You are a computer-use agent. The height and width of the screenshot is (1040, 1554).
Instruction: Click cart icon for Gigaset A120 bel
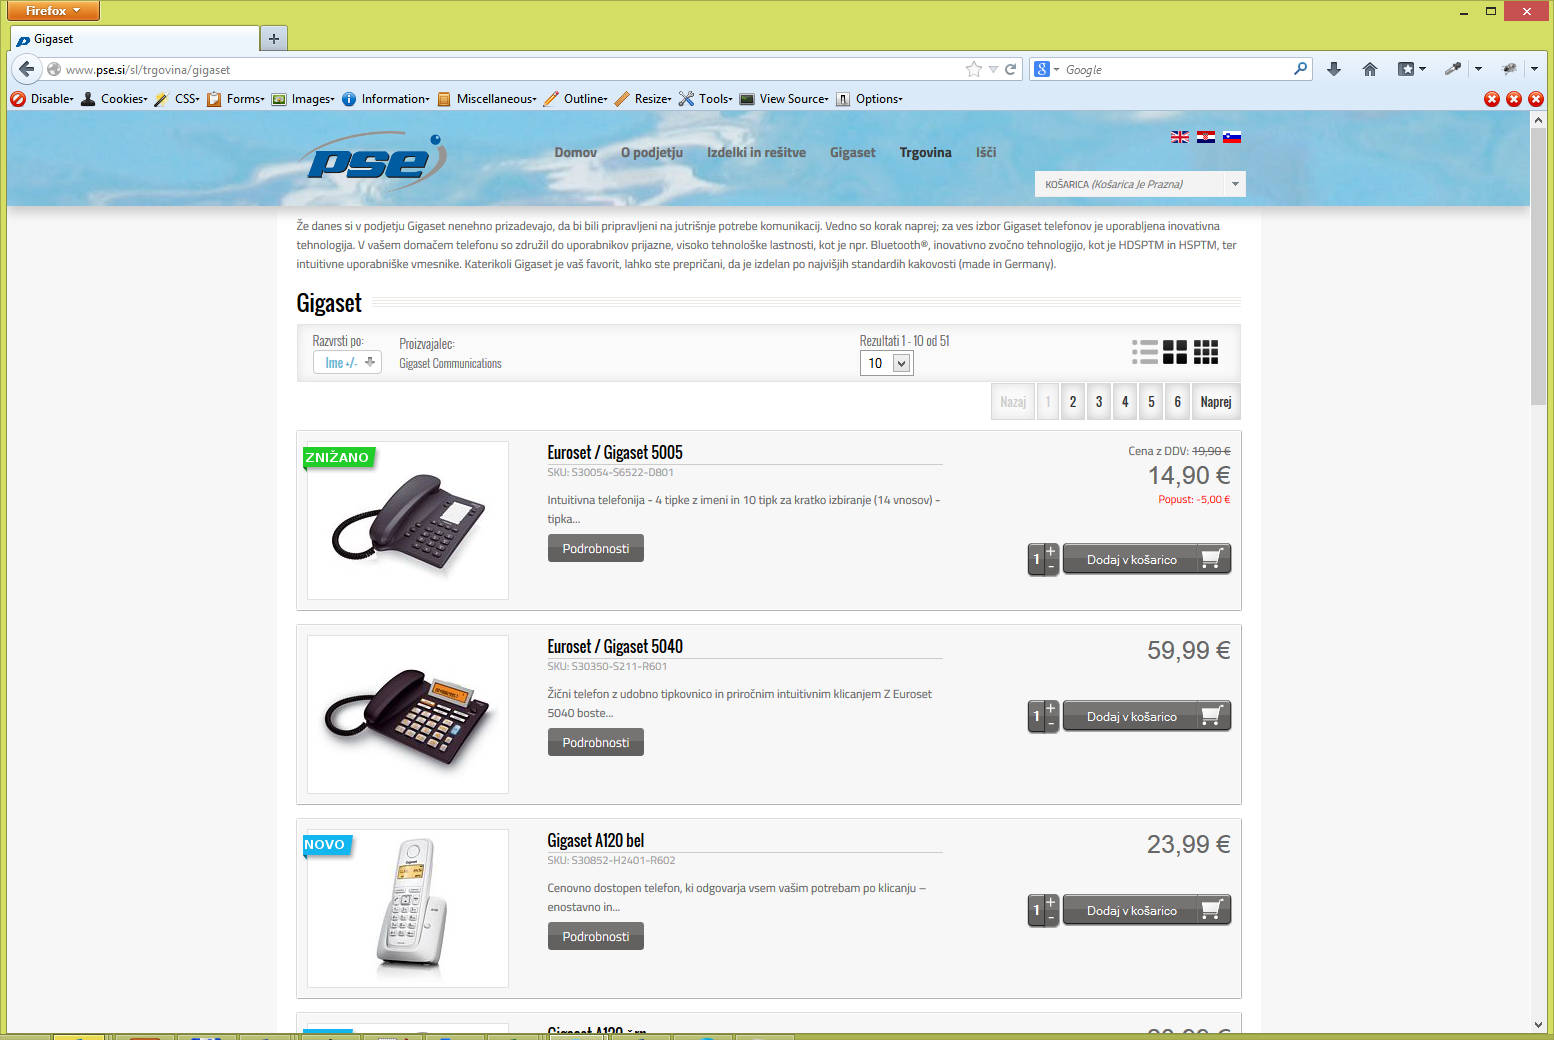[1212, 910]
